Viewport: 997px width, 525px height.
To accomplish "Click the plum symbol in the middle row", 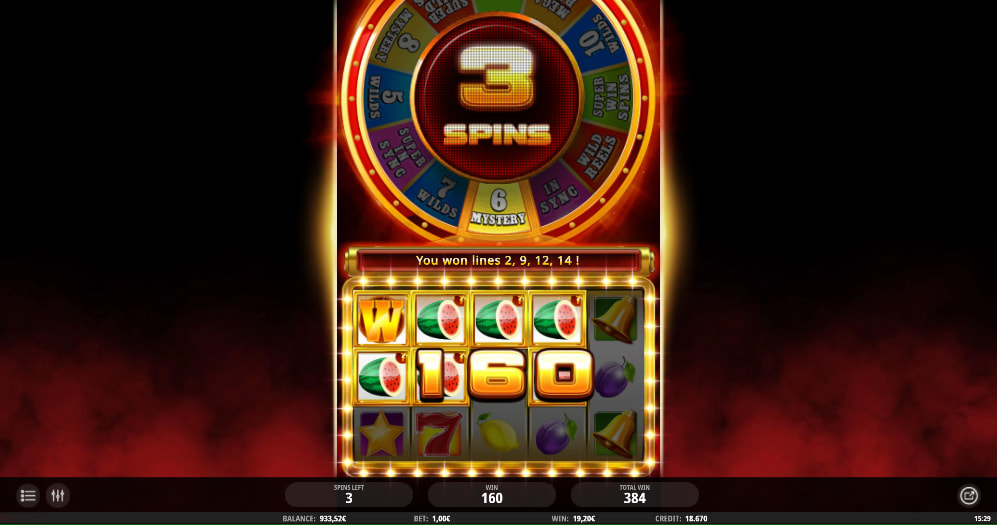I will (x=615, y=377).
